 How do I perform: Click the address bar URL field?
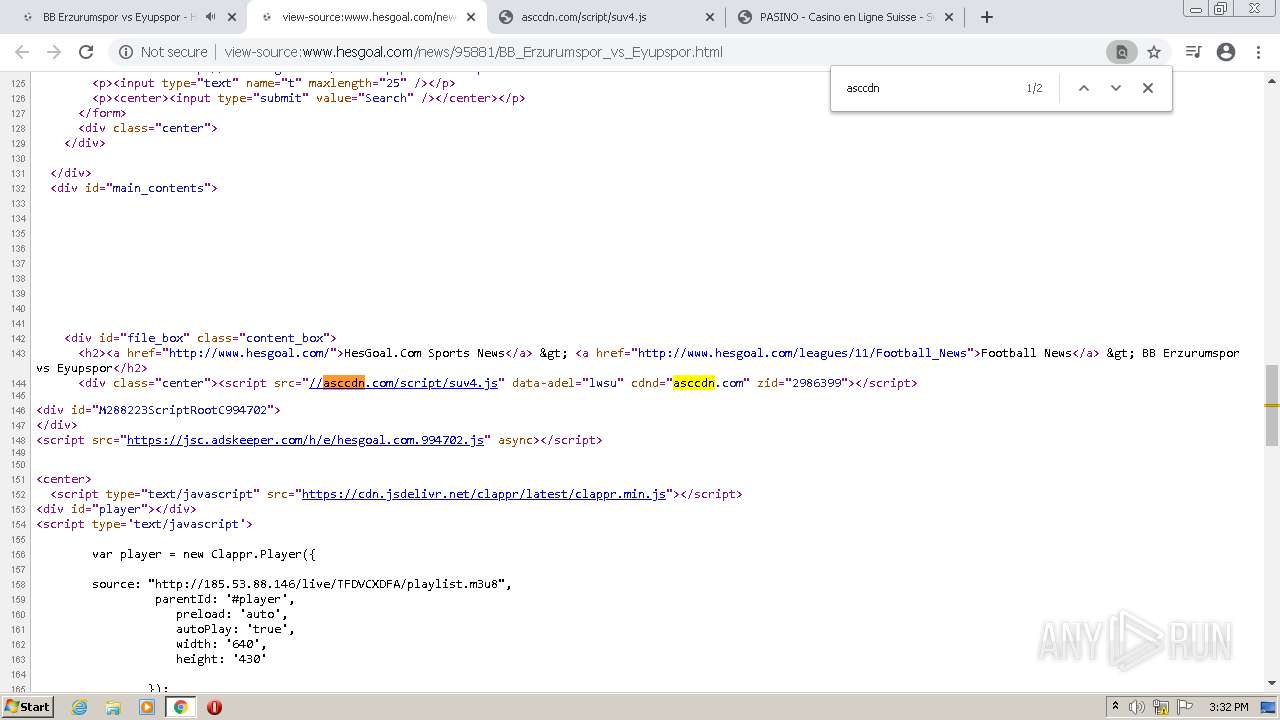(660, 52)
